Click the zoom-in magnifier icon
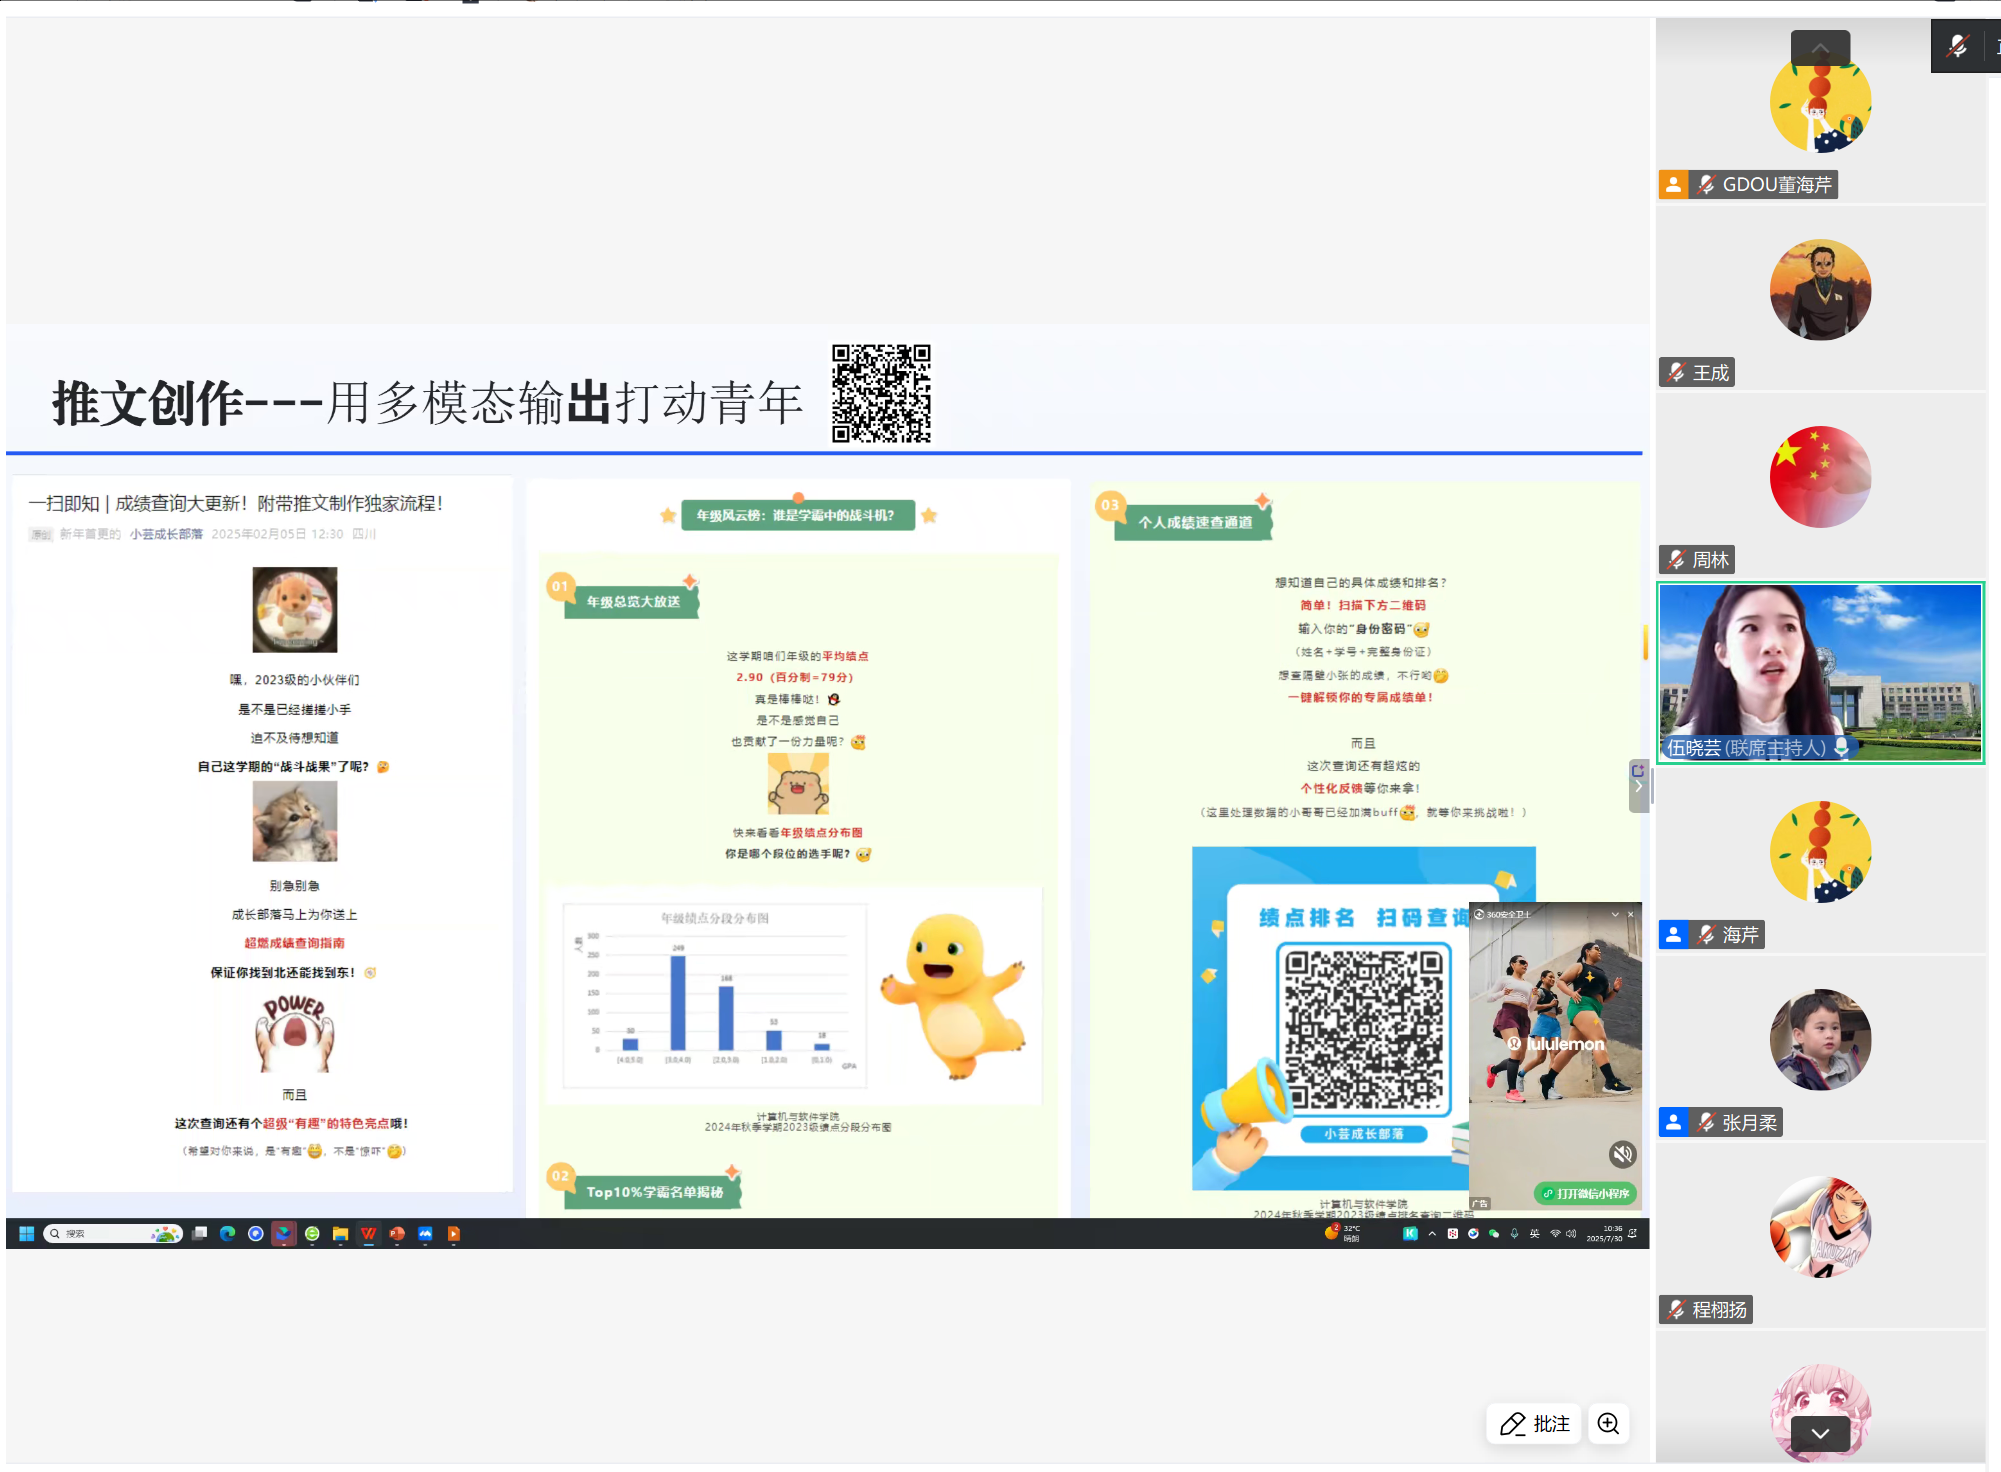The image size is (2001, 1472). (x=1608, y=1423)
